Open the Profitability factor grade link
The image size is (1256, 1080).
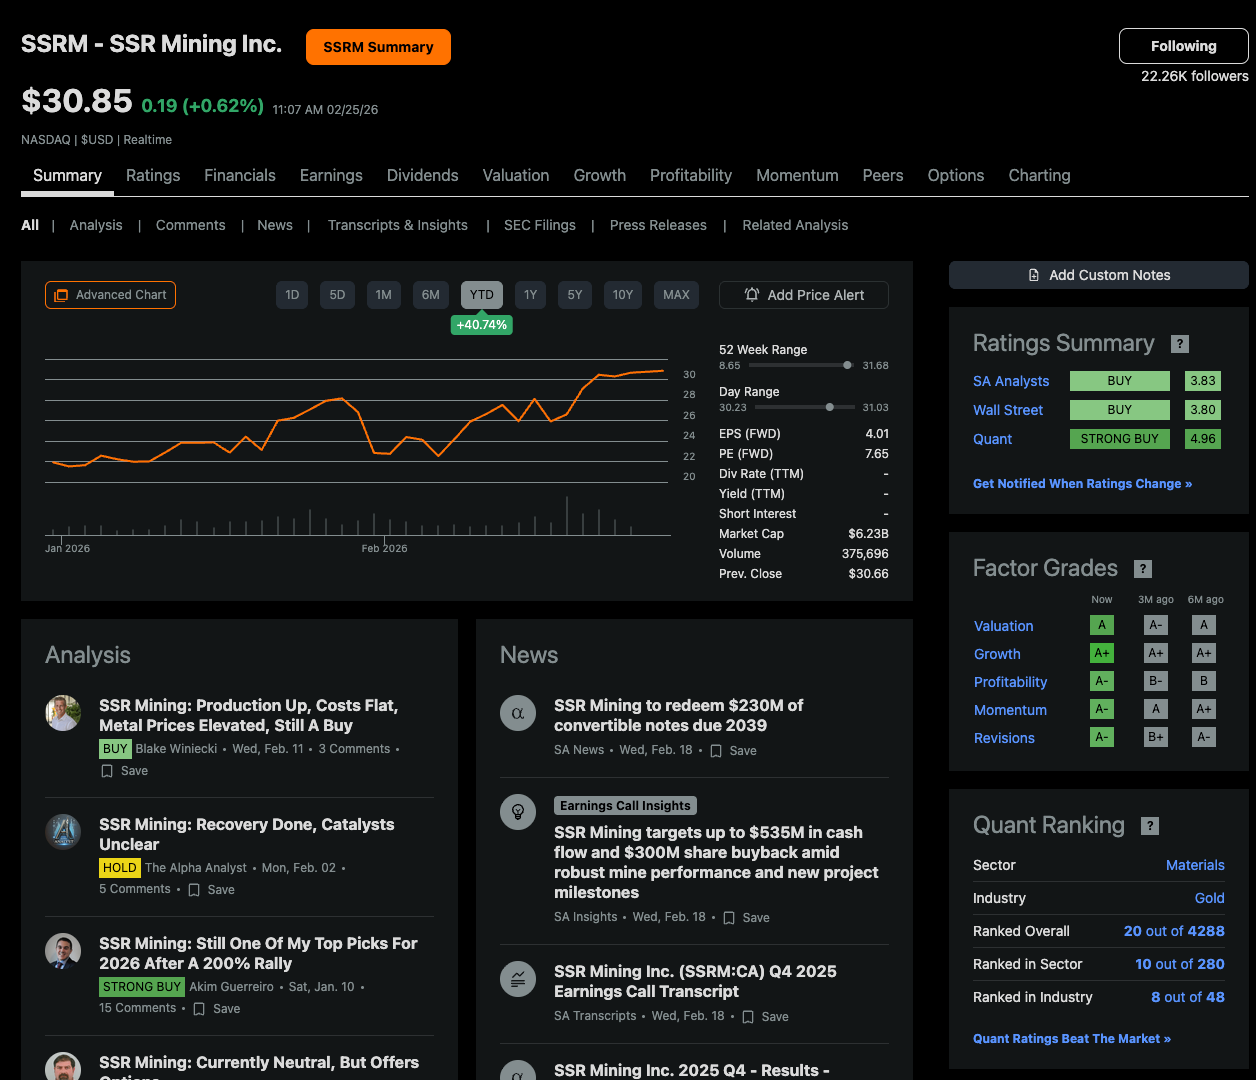pyautogui.click(x=1011, y=682)
